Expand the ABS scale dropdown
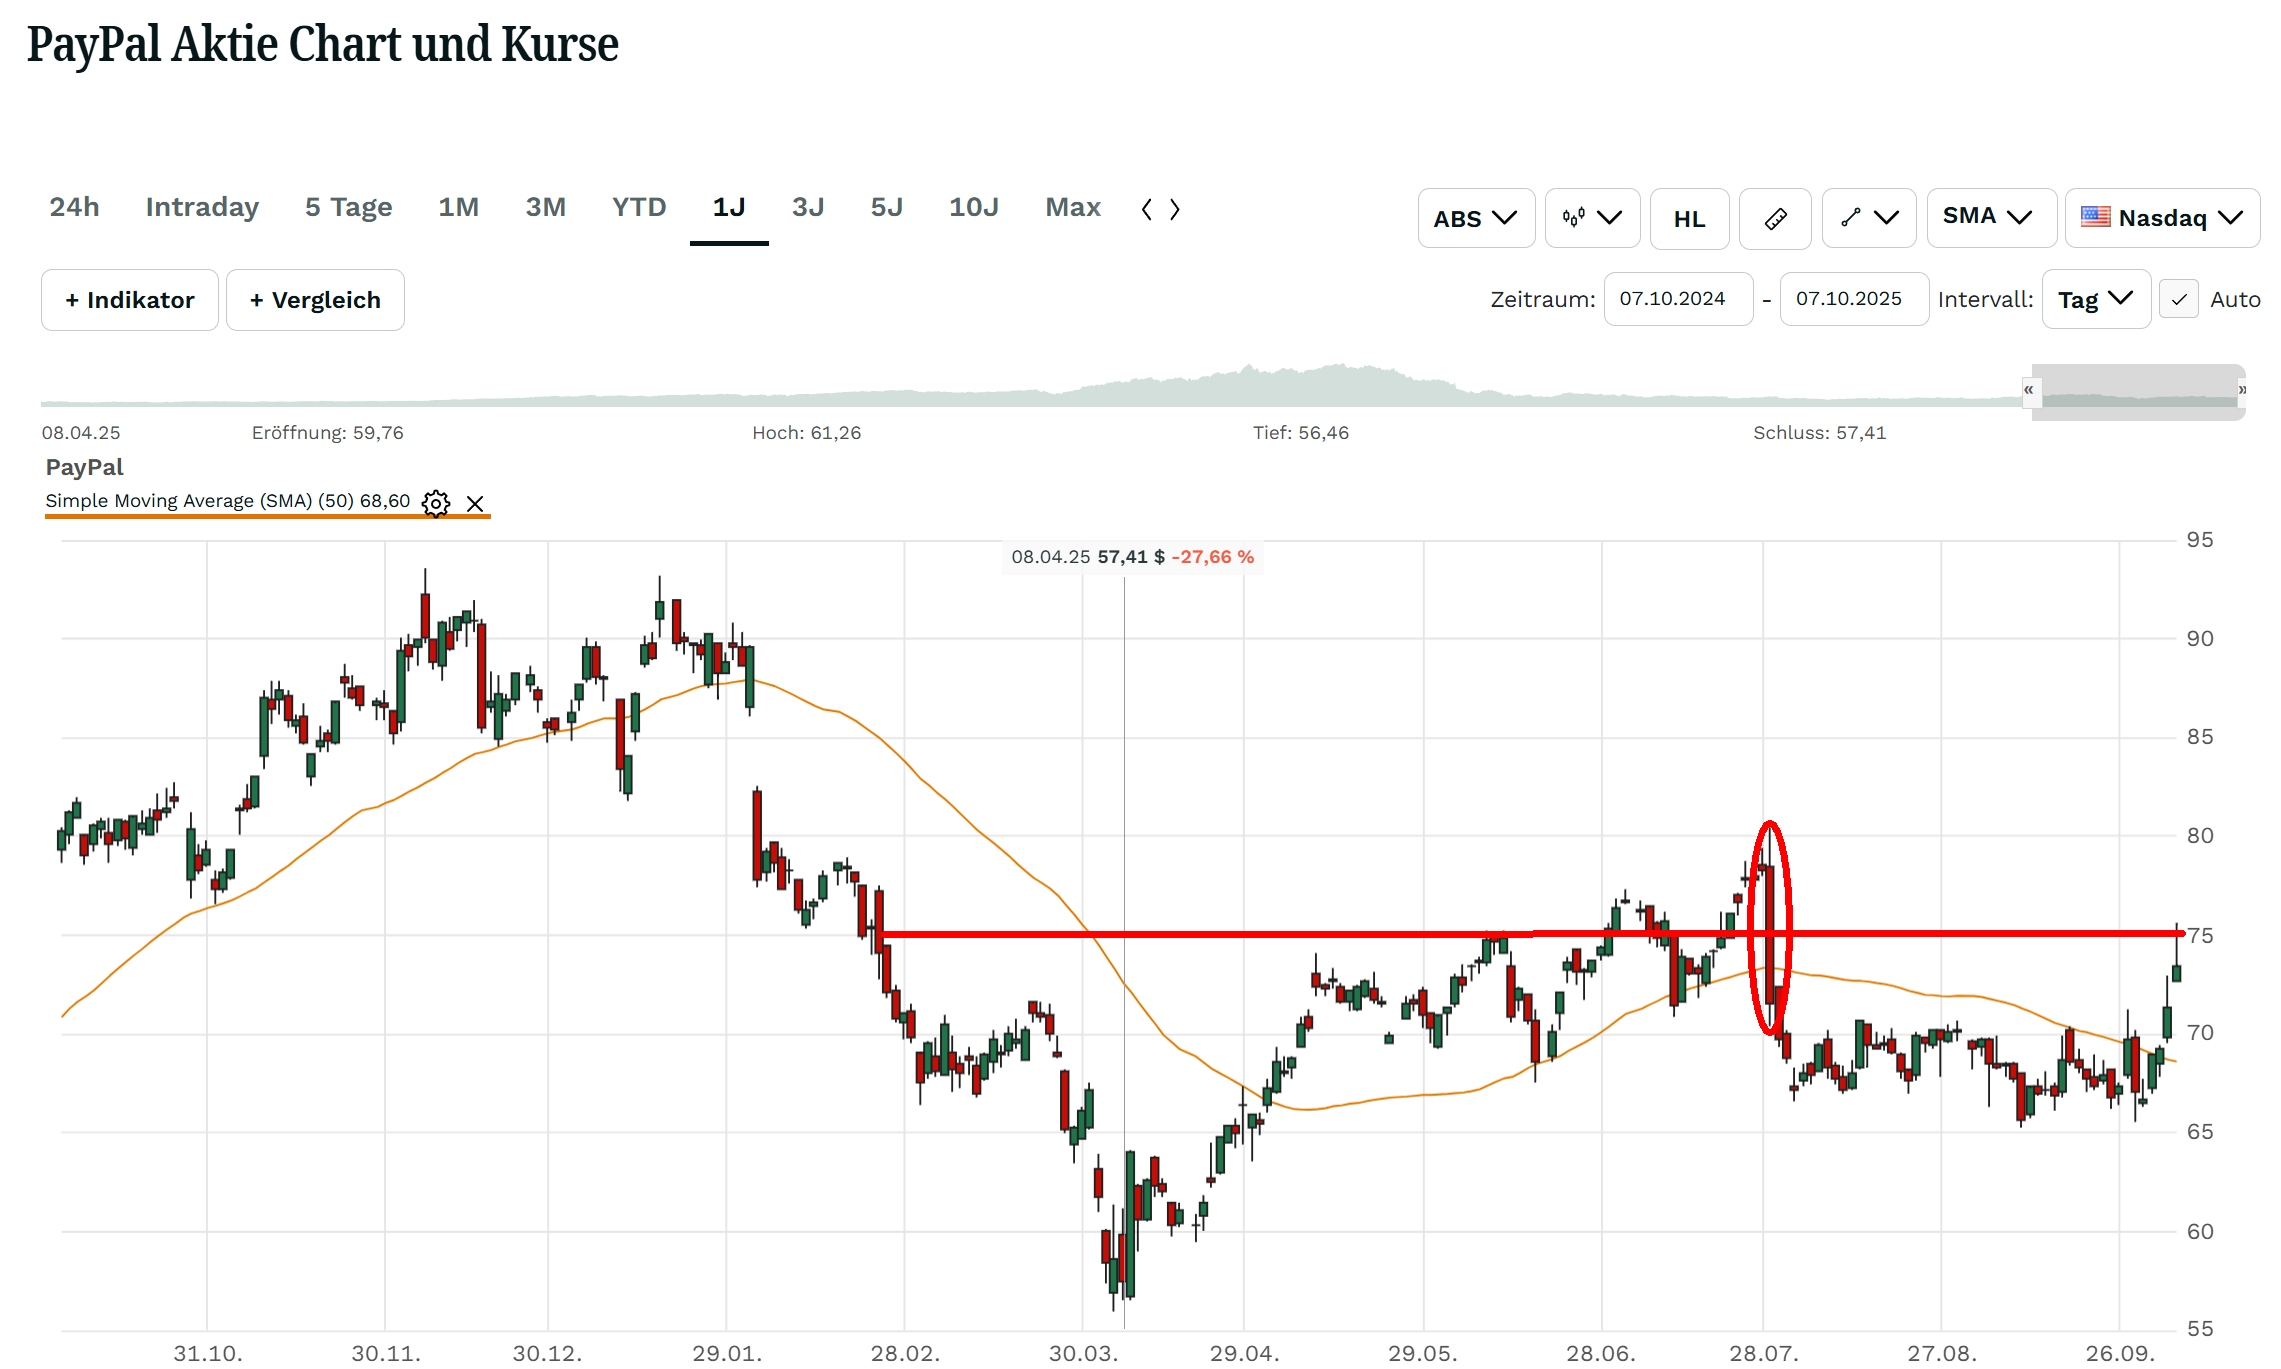Screen dimensions: 2281x1369 (x=1475, y=218)
